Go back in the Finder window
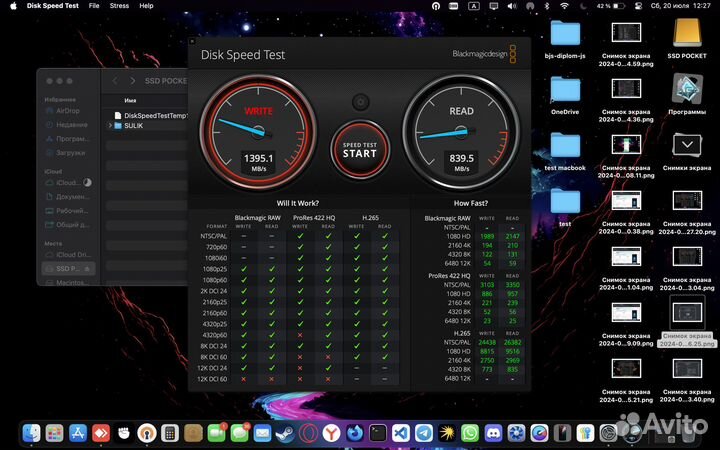 (x=115, y=81)
